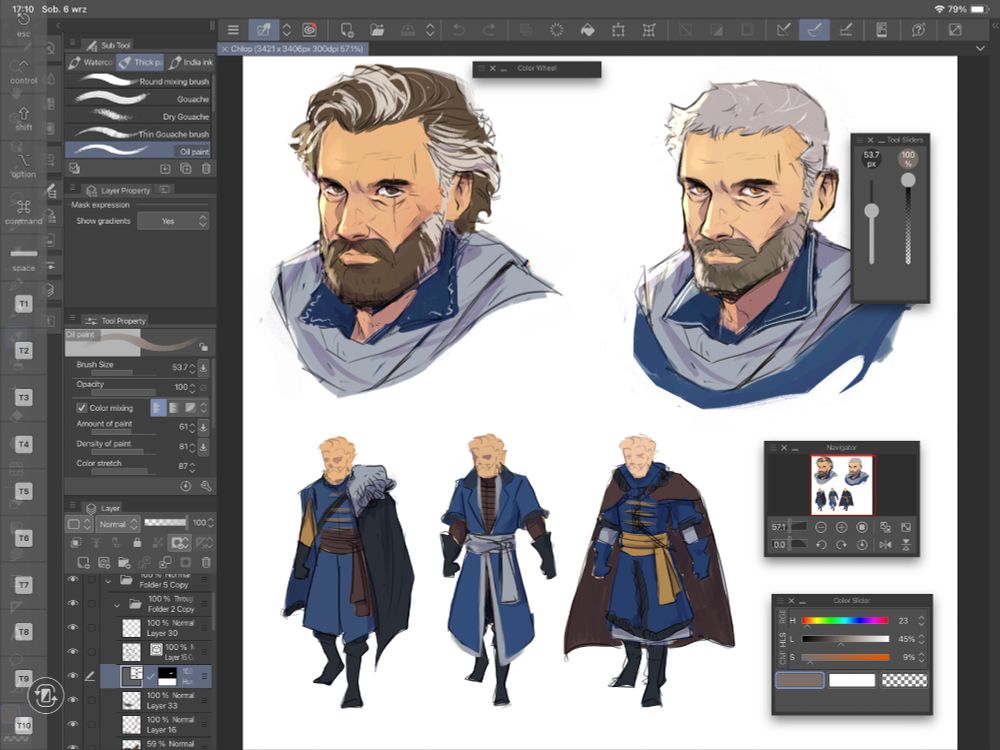
Task: Click the Luminosity percentage stepper arrows
Action: pos(921,638)
